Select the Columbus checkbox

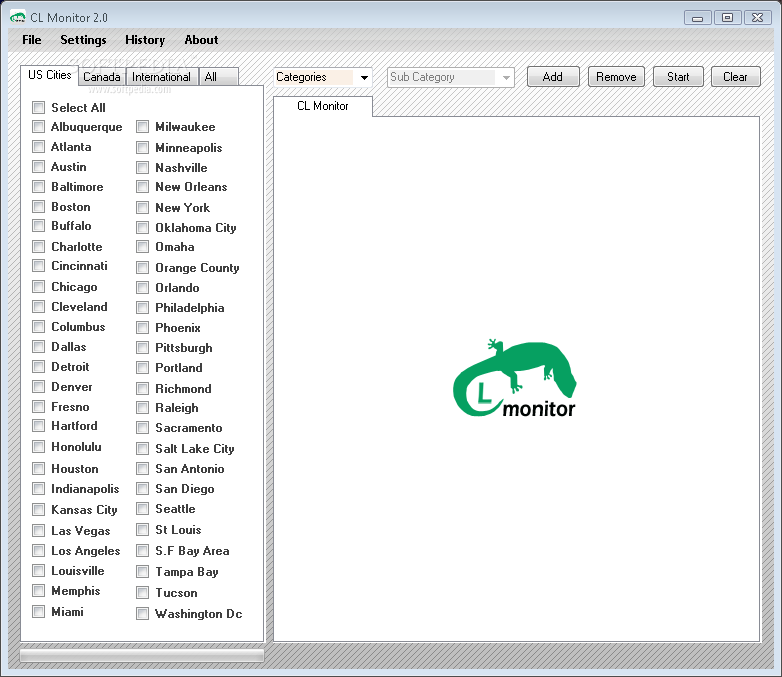(38, 327)
